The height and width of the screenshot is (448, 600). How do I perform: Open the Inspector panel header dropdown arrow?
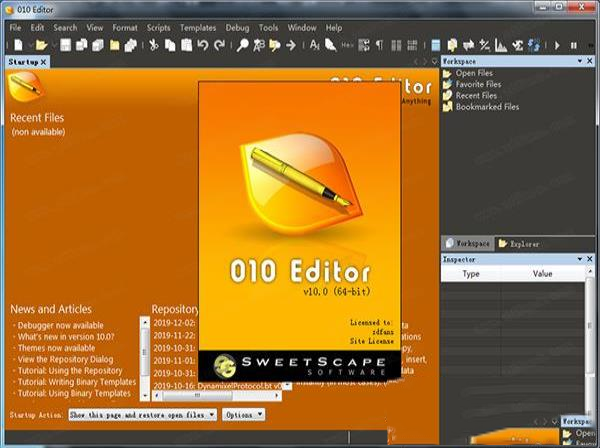pyautogui.click(x=580, y=259)
